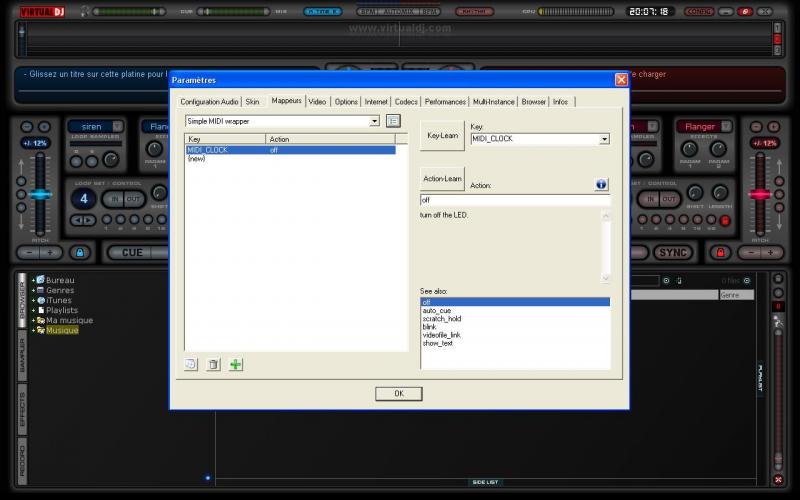Image resolution: width=800 pixels, height=500 pixels.
Task: Click the Ma musique folder icon
Action: pos(41,320)
